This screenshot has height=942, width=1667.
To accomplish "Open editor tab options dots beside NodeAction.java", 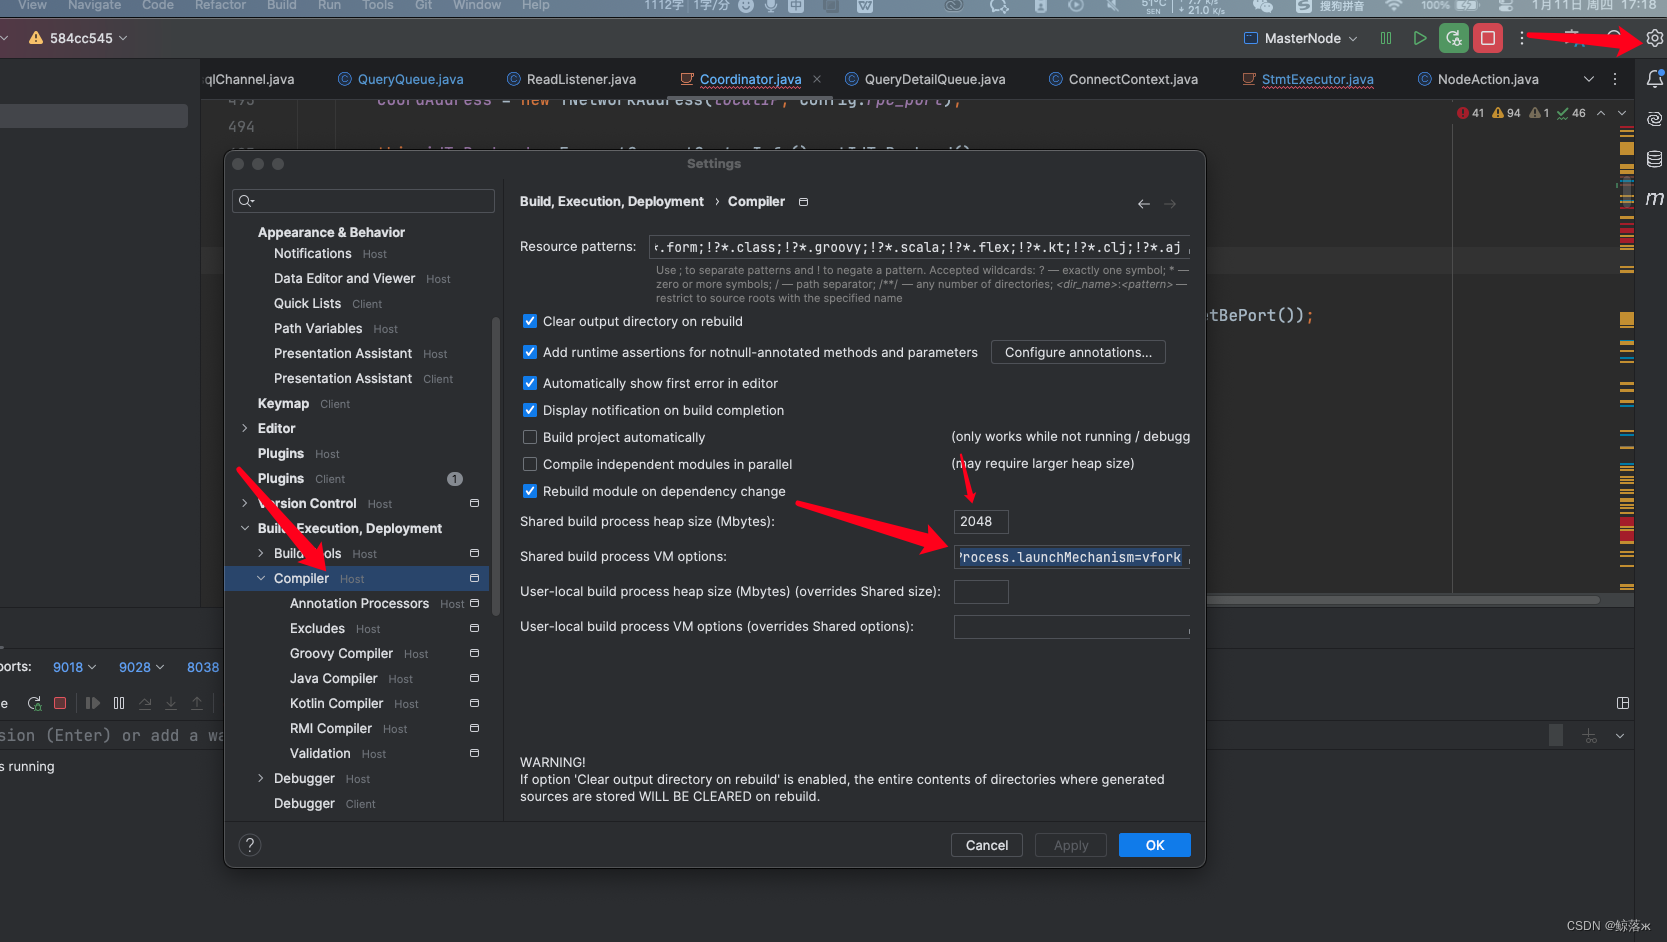I will click(1615, 79).
